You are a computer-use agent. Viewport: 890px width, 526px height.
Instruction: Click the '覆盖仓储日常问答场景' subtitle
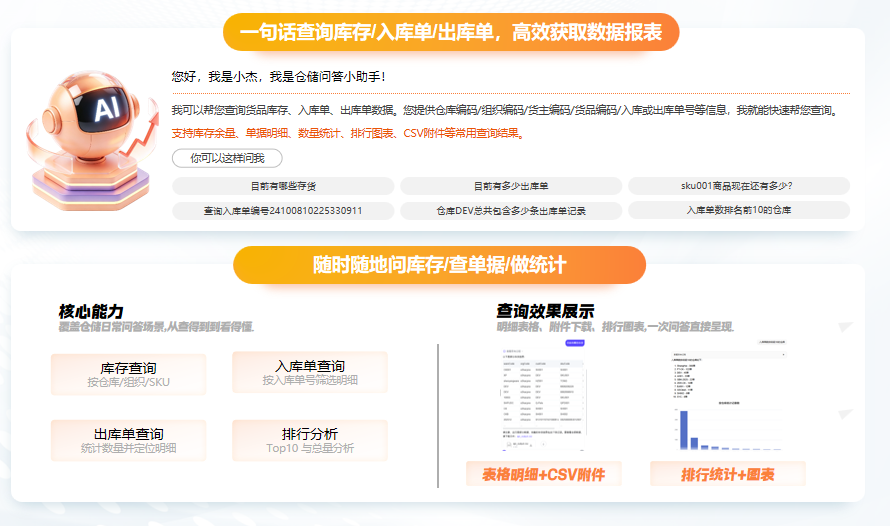(156, 327)
